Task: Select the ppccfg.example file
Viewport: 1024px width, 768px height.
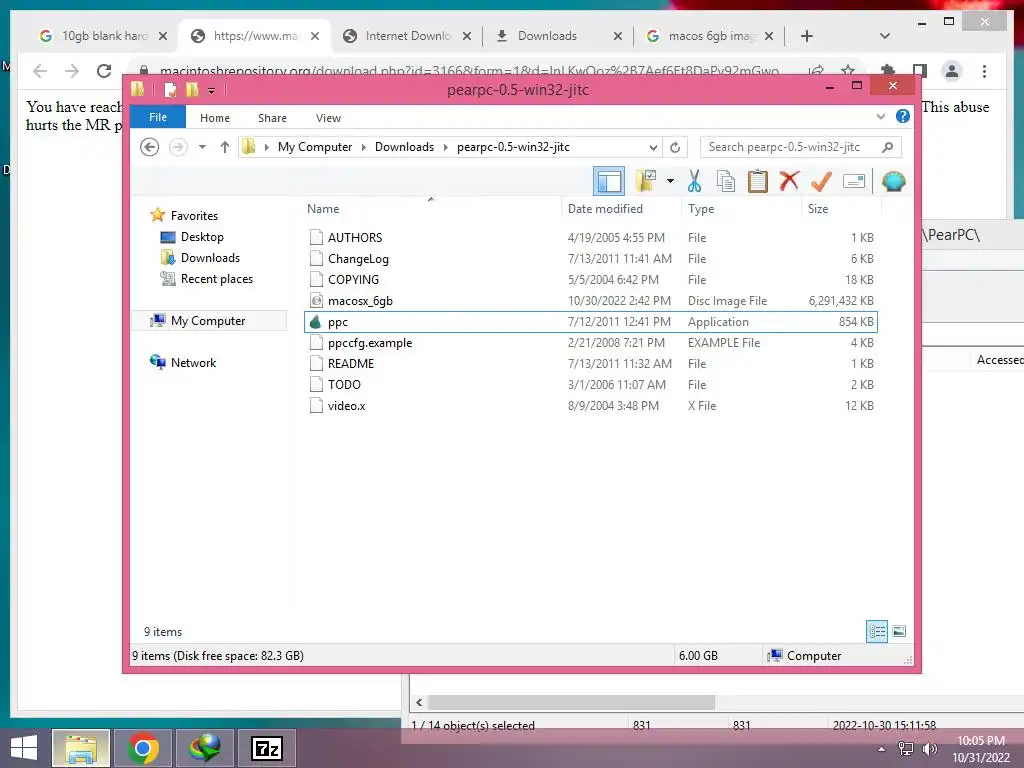Action: pyautogui.click(x=590, y=342)
